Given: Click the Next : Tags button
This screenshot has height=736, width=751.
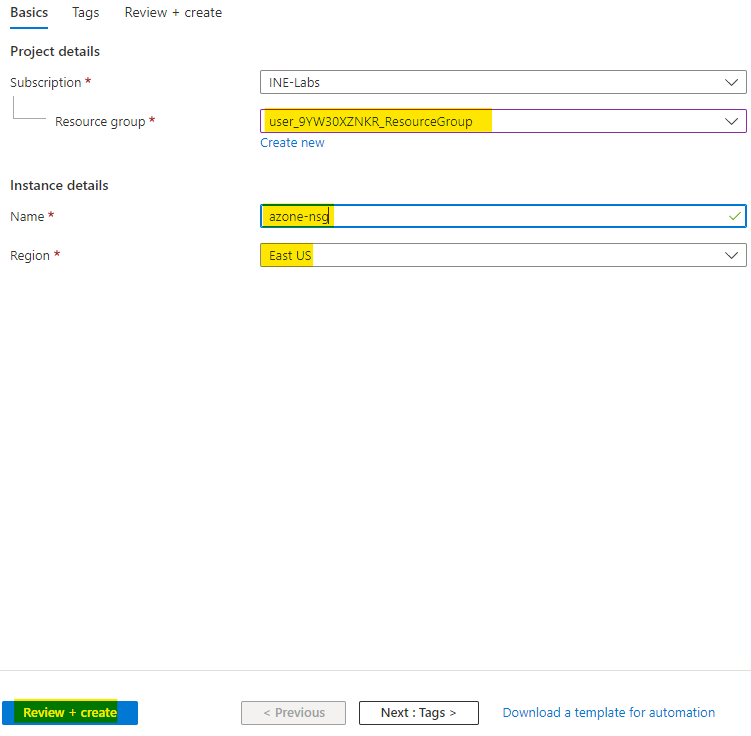Looking at the screenshot, I should click(x=418, y=713).
